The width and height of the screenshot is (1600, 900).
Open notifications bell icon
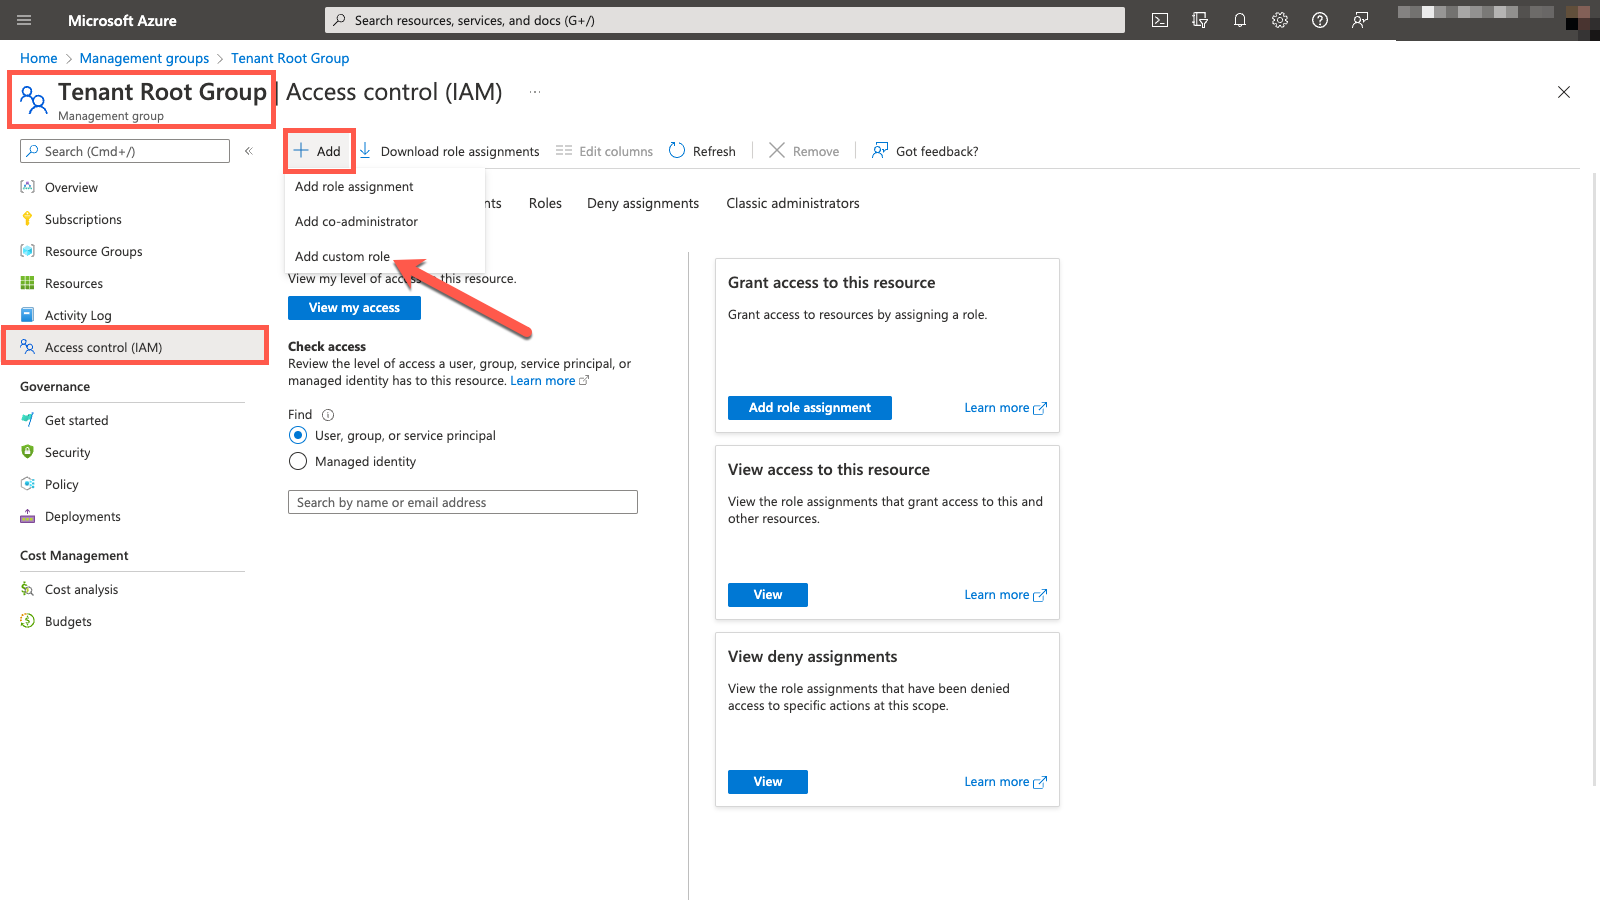1240,20
